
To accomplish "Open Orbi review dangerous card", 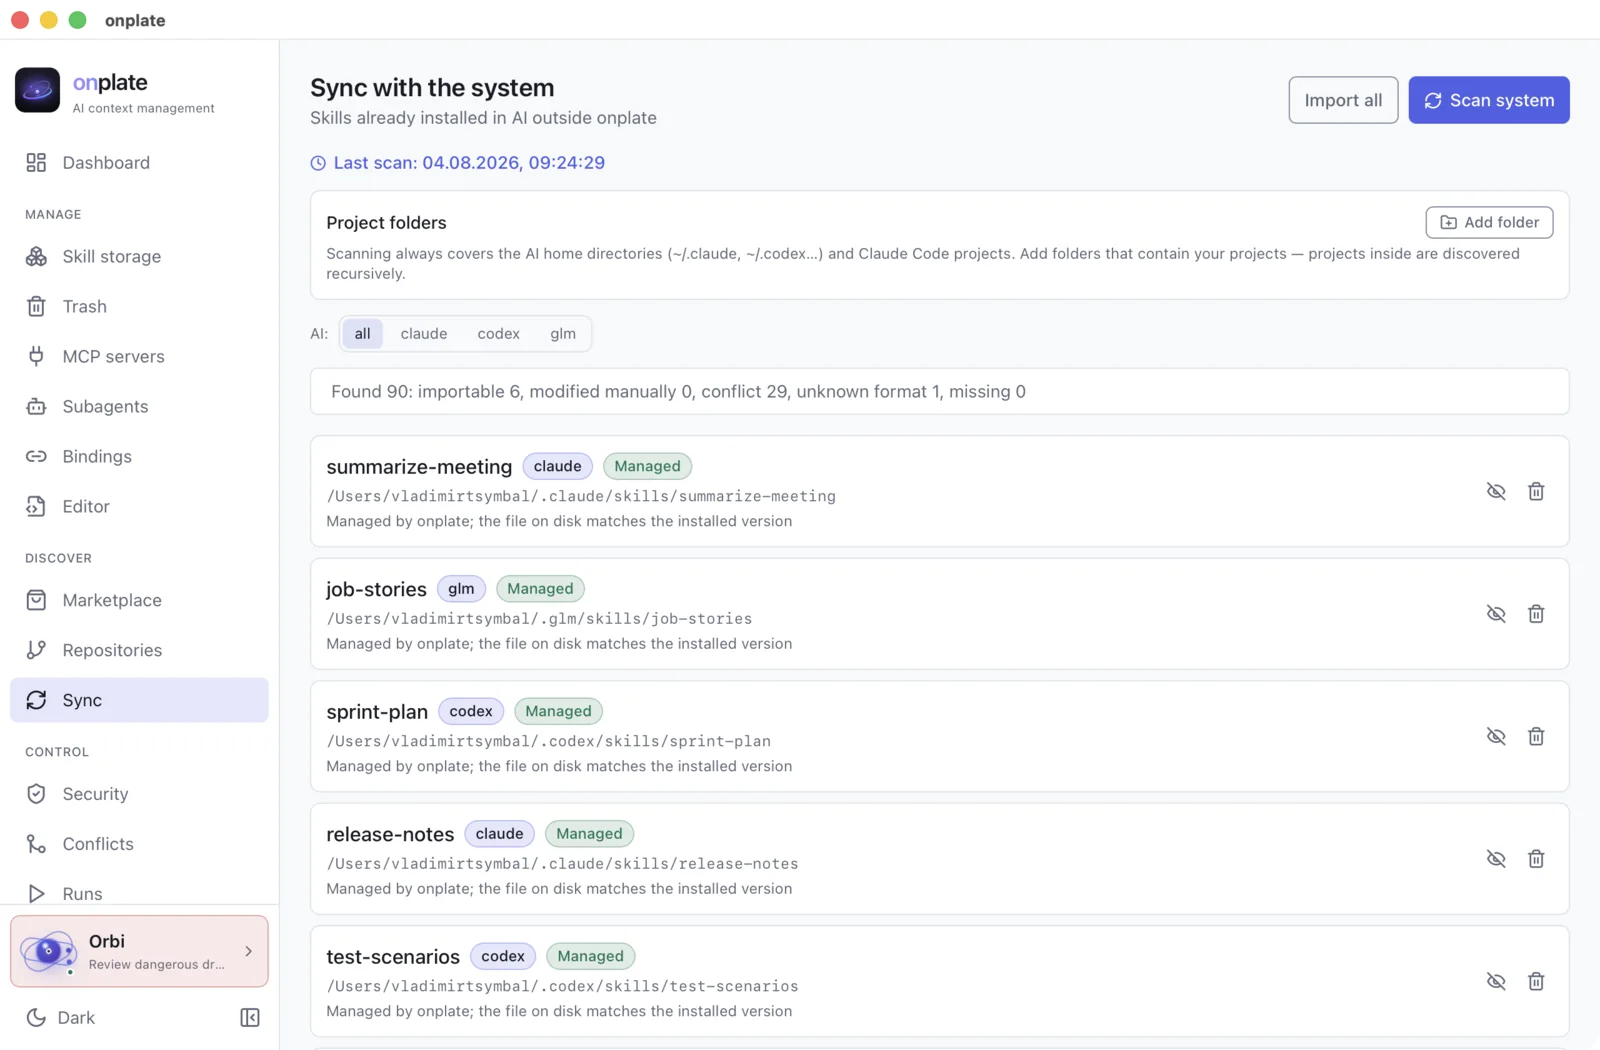I will click(x=139, y=952).
